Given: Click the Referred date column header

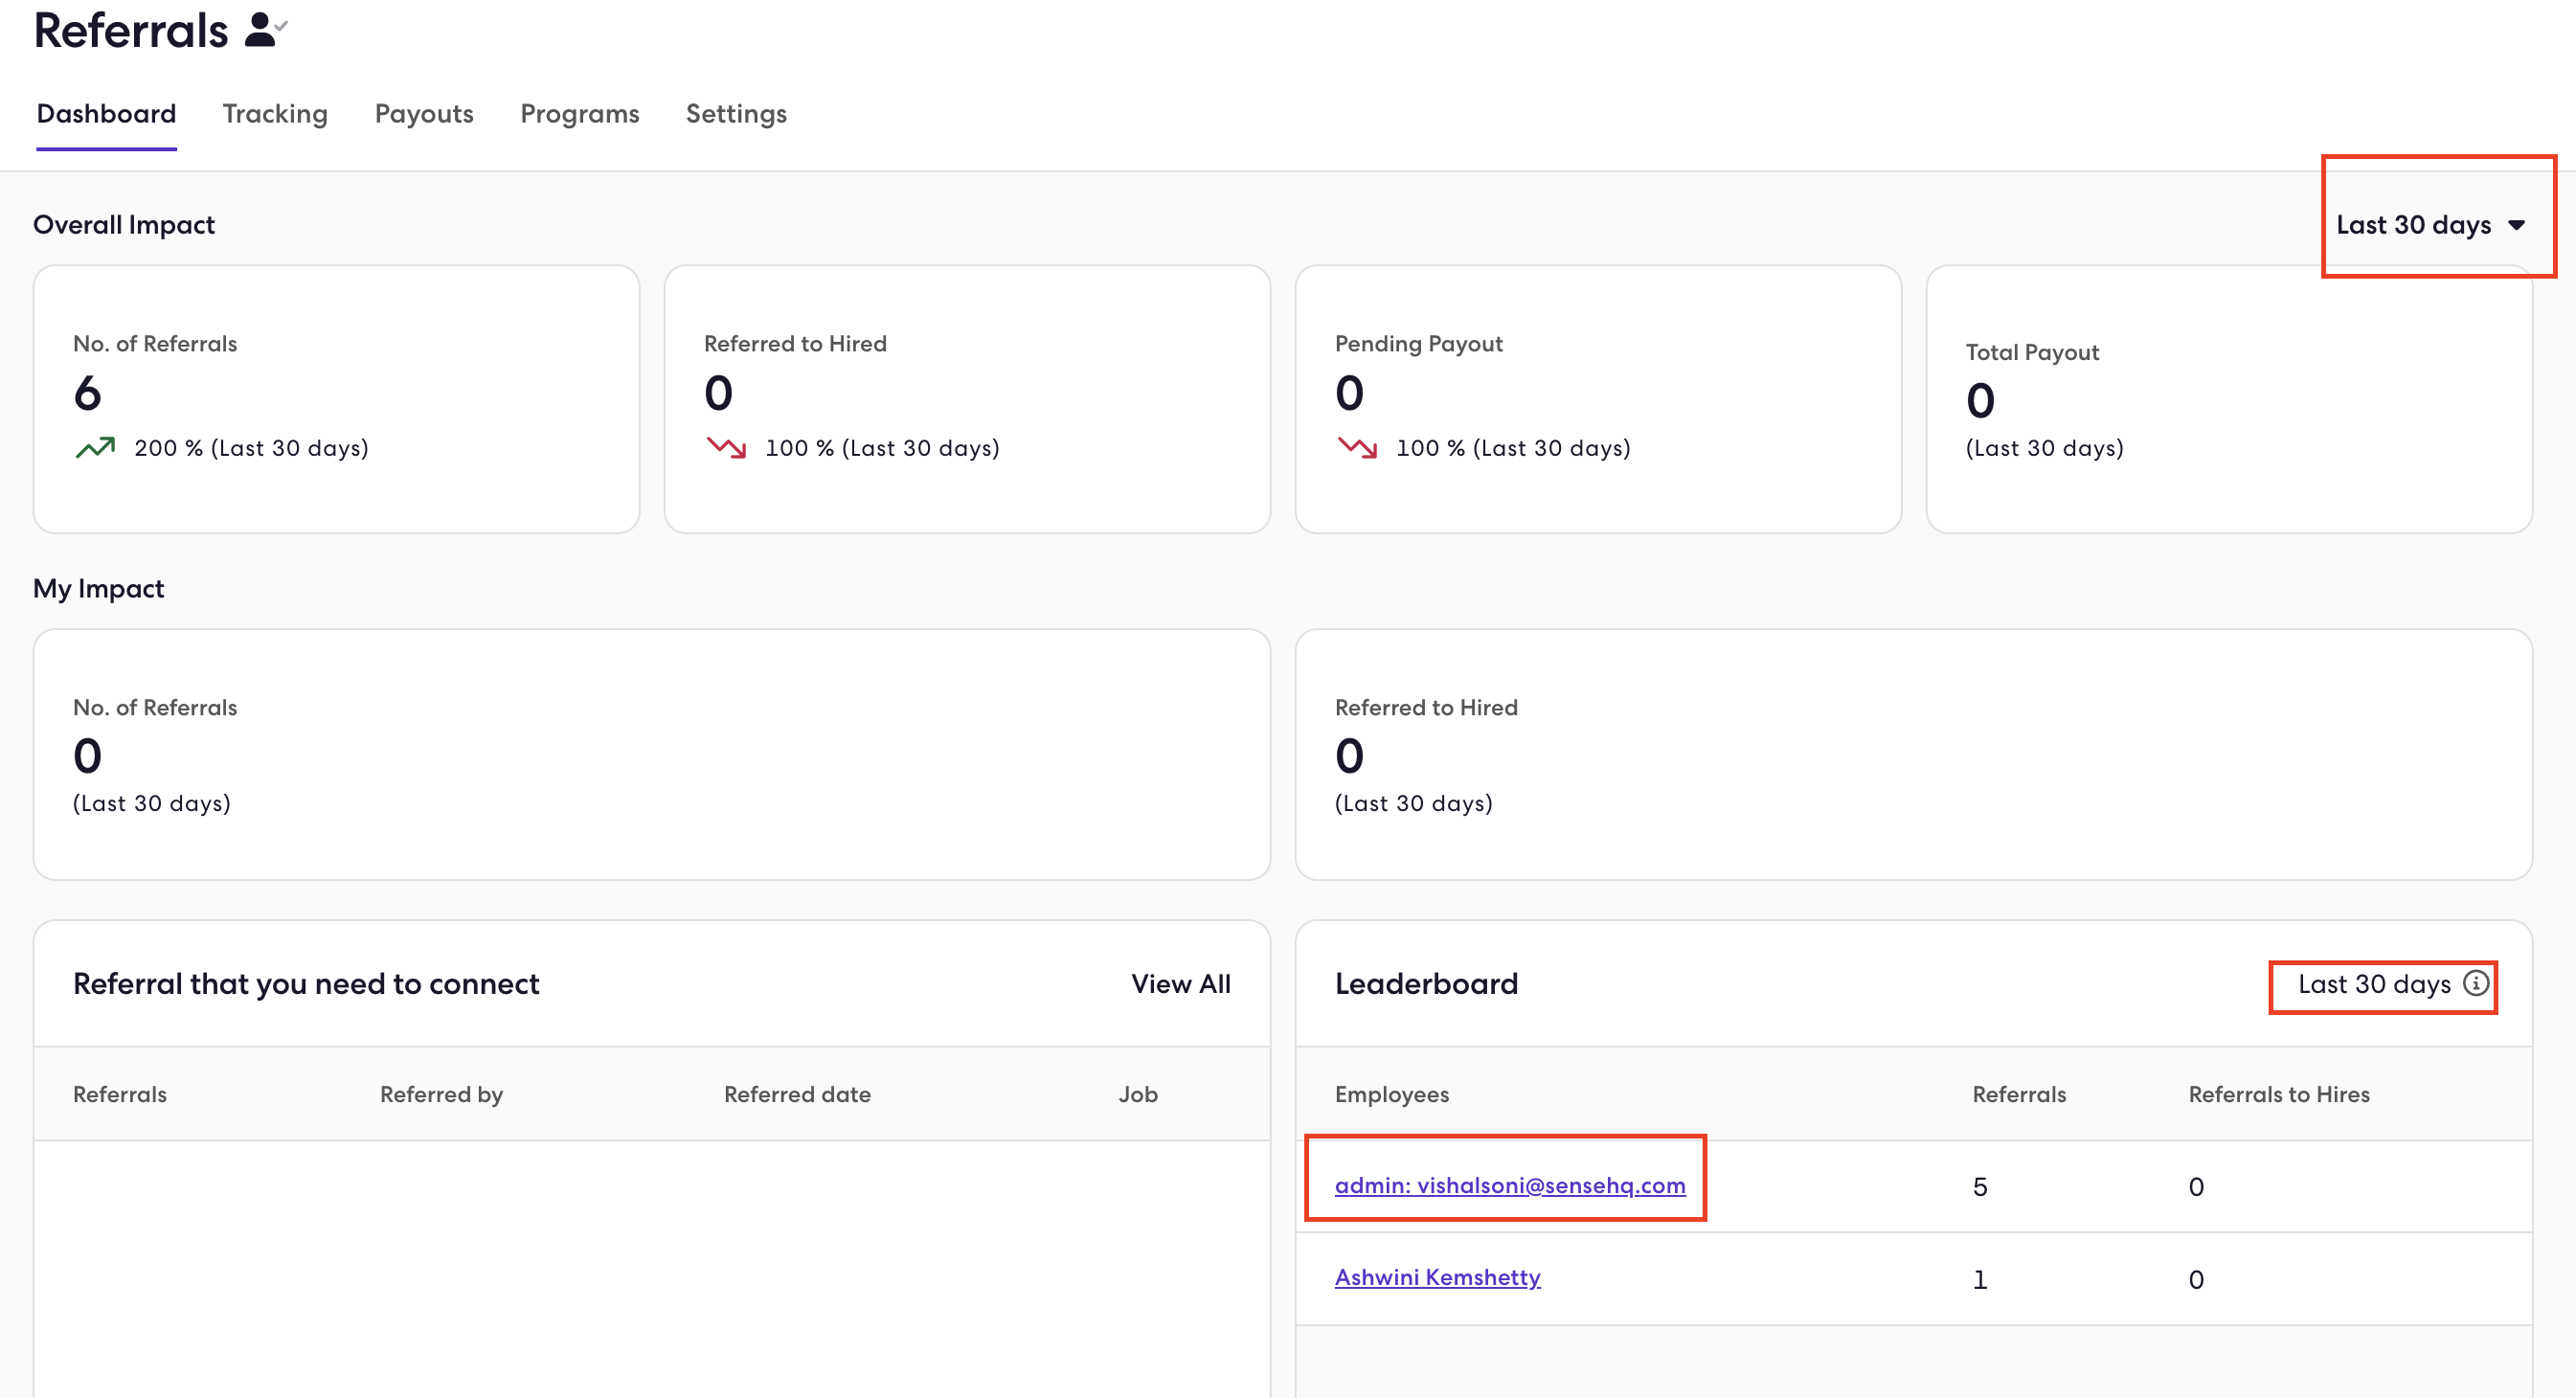Looking at the screenshot, I should coord(797,1094).
